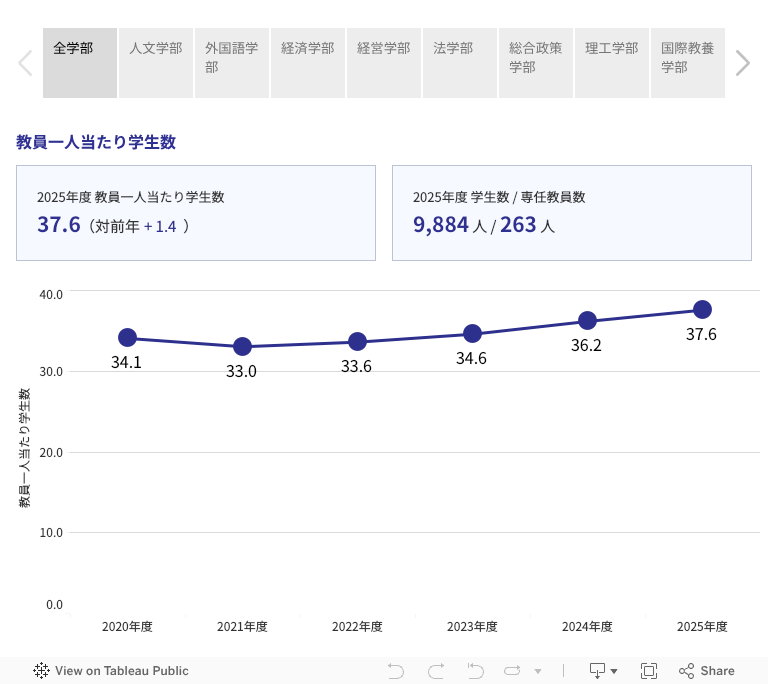Screen dimensions: 768x684
Task: Click the Undo icon in Tableau toolbar
Action: pyautogui.click(x=396, y=671)
